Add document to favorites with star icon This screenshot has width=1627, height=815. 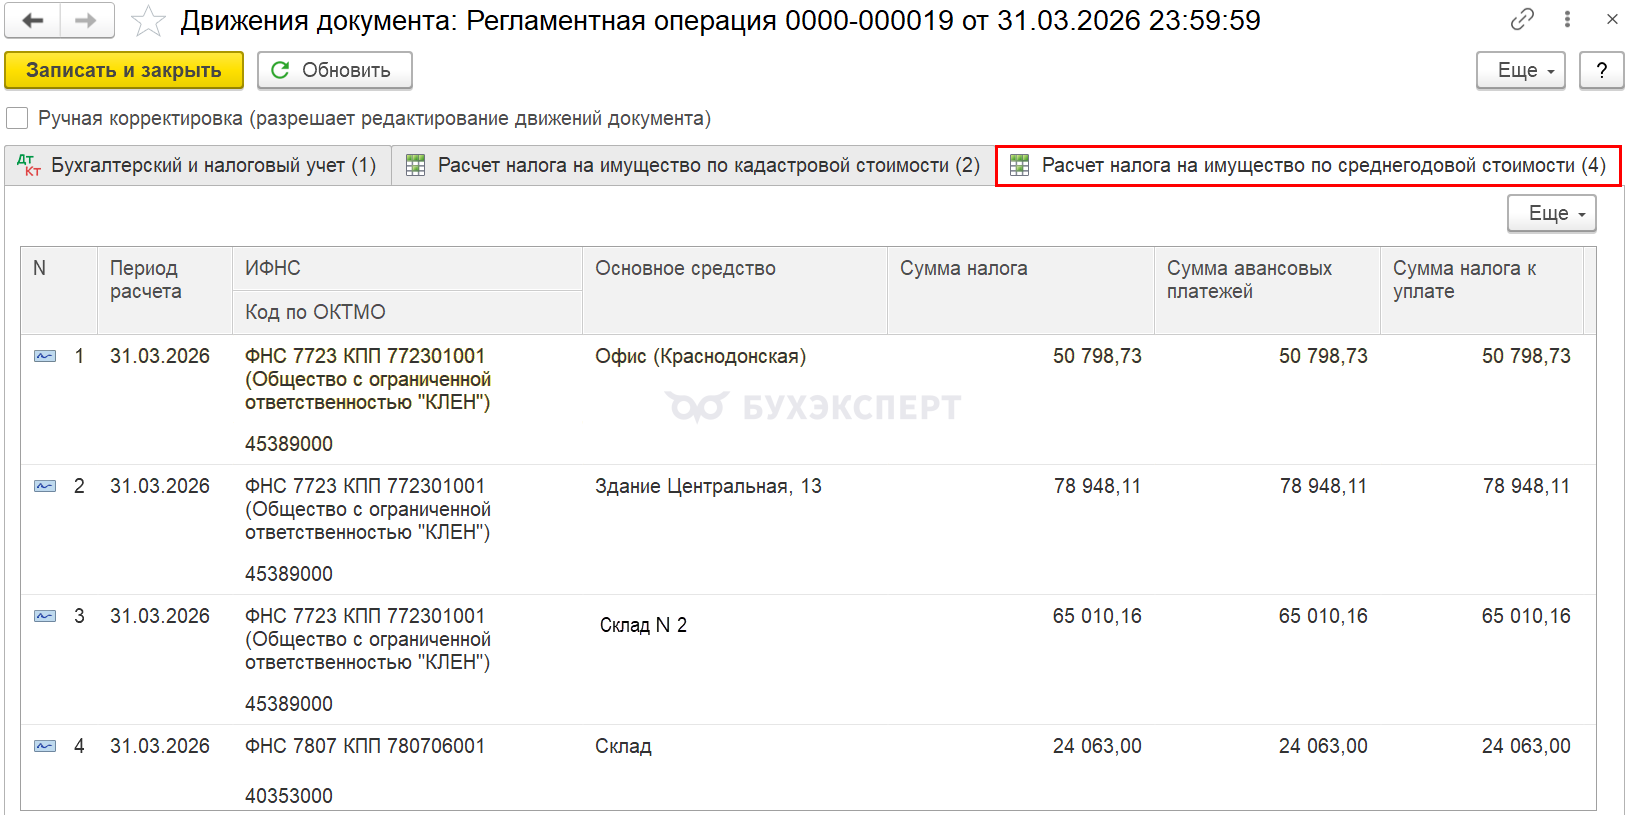click(148, 21)
